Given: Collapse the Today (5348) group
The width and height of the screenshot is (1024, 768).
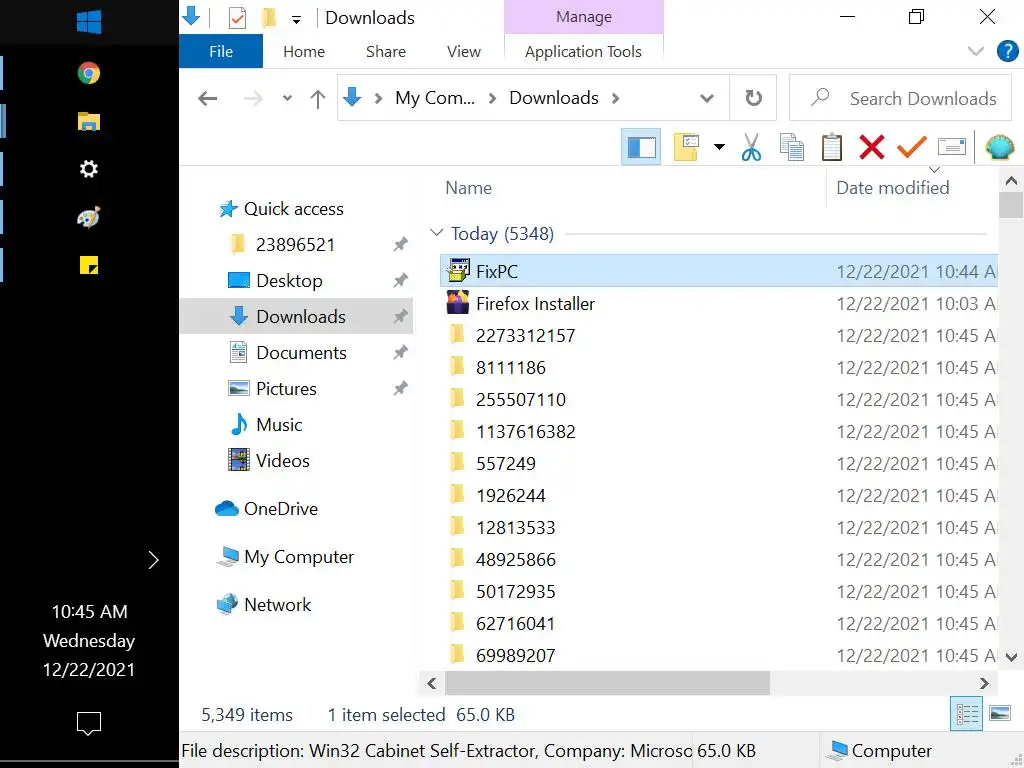Looking at the screenshot, I should pos(437,232).
